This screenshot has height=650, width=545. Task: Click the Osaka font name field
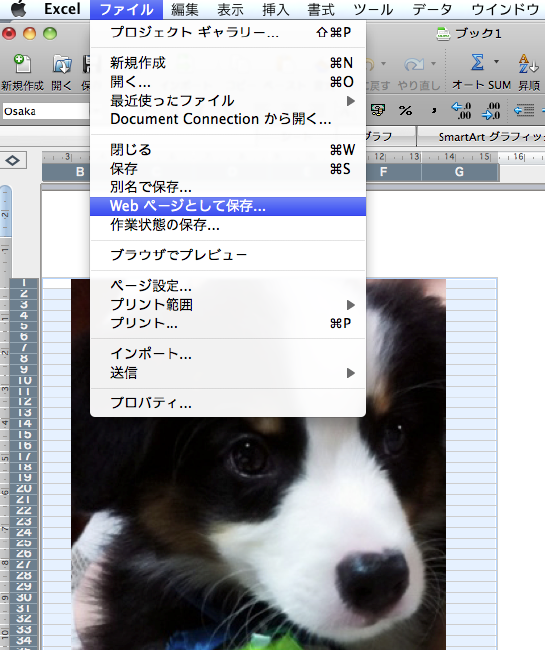[x=45, y=111]
